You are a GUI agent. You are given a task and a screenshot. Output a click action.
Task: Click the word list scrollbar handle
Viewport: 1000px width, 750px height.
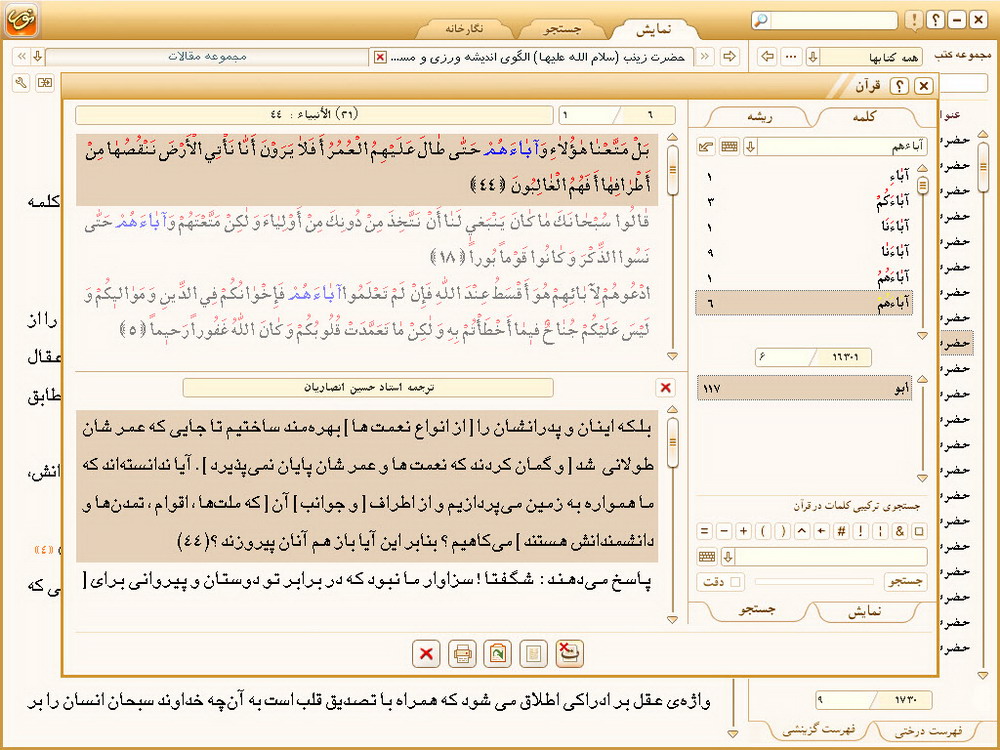click(x=922, y=186)
